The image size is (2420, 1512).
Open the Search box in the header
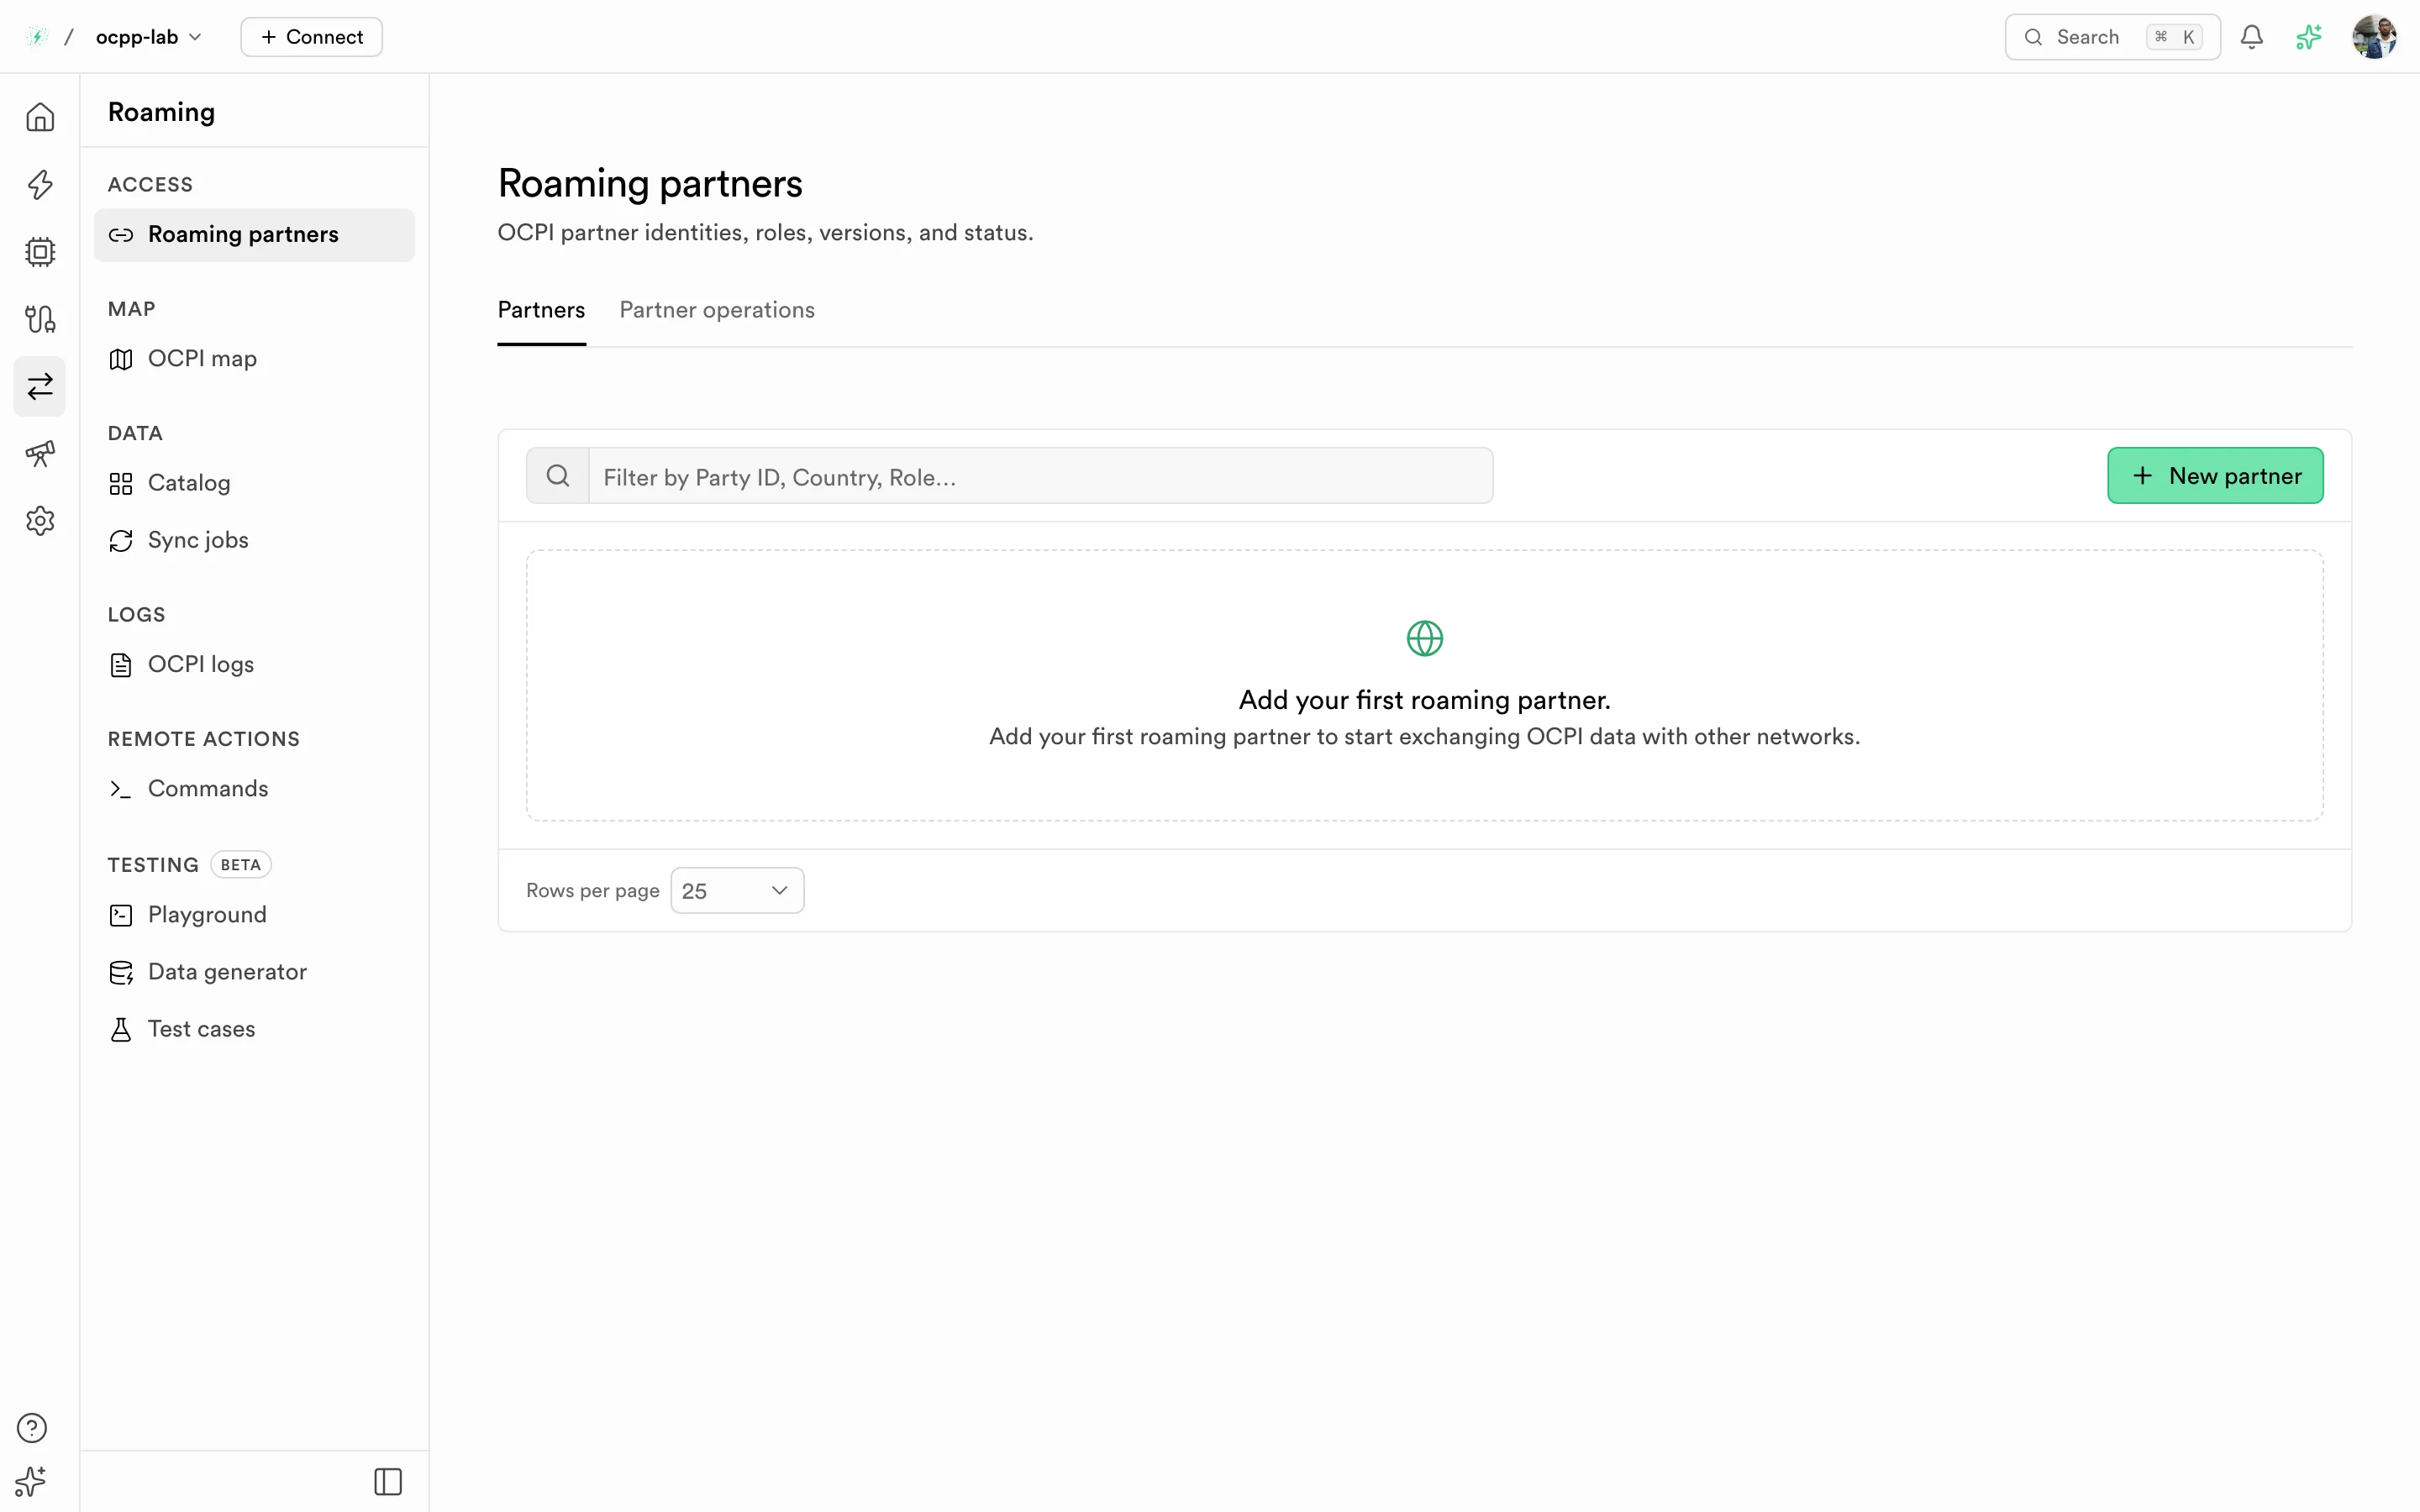(2112, 37)
